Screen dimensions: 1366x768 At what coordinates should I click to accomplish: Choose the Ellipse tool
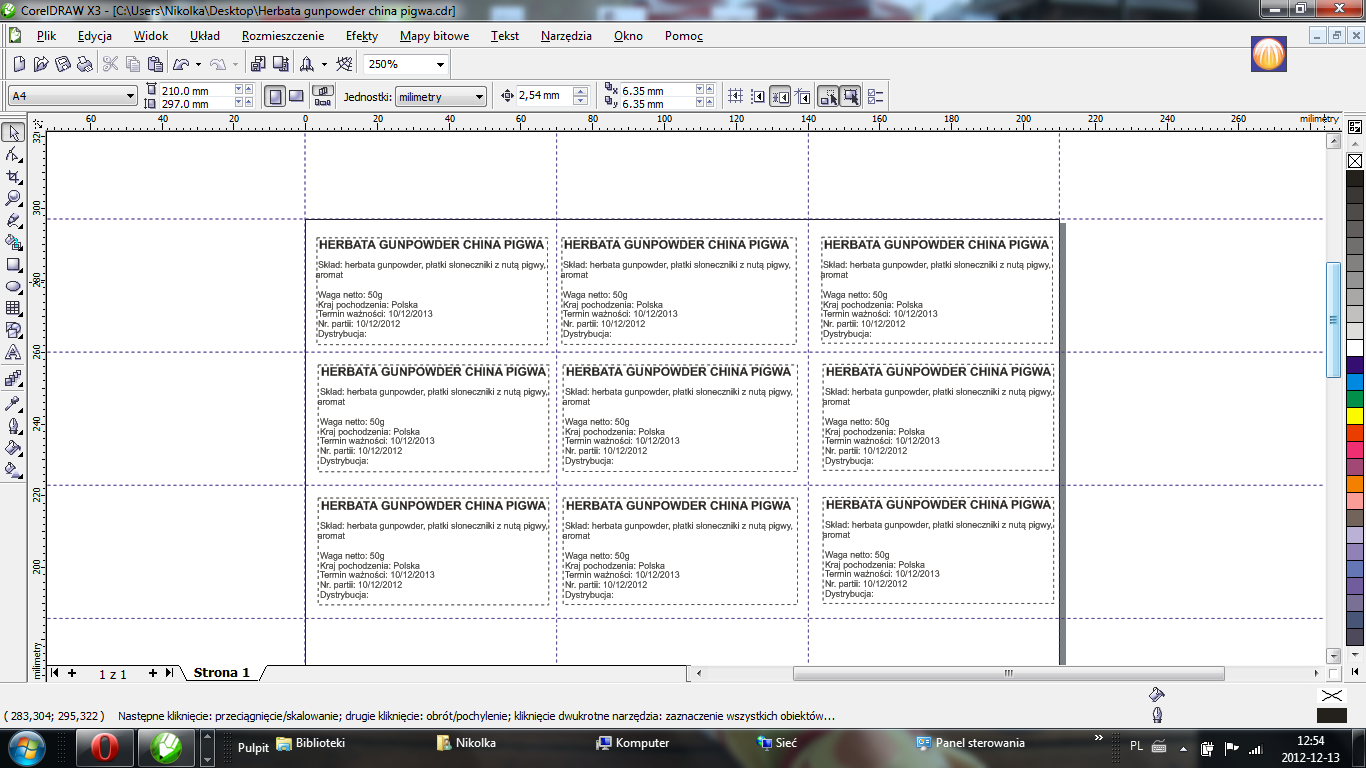[x=14, y=287]
